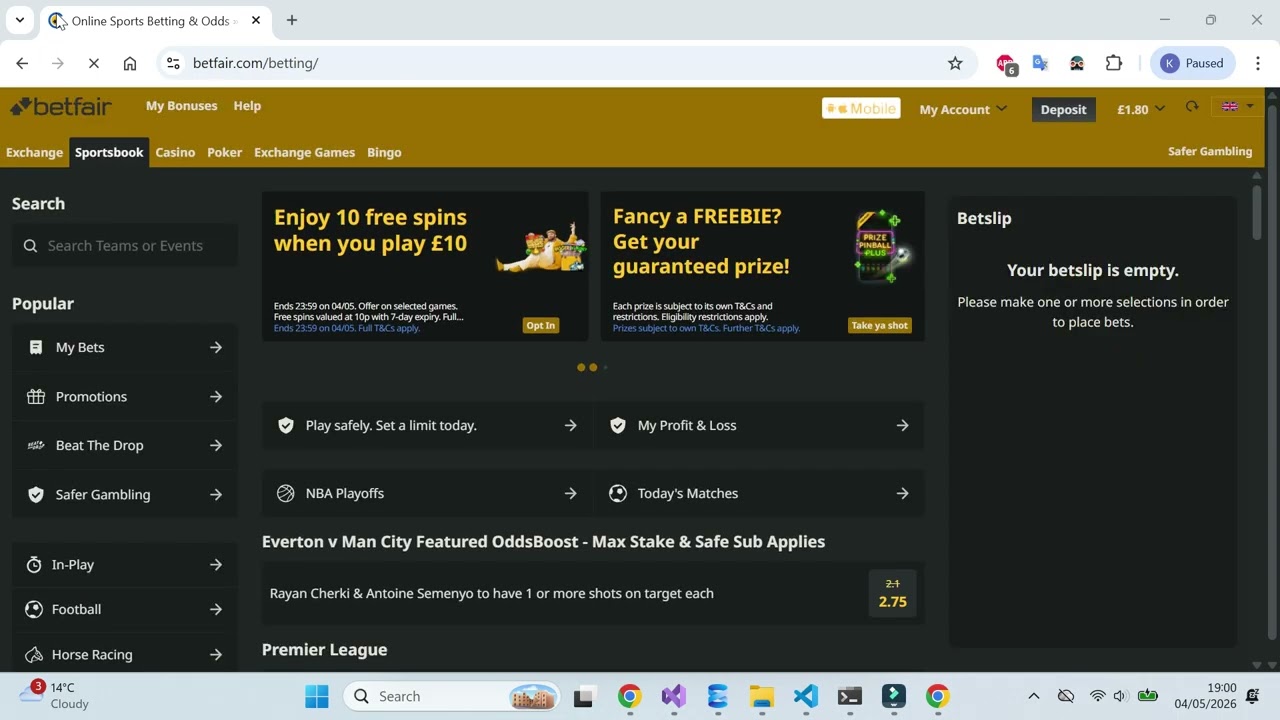Viewport: 1280px width, 720px height.
Task: Show hidden system tray icons
Action: pos(1034,696)
